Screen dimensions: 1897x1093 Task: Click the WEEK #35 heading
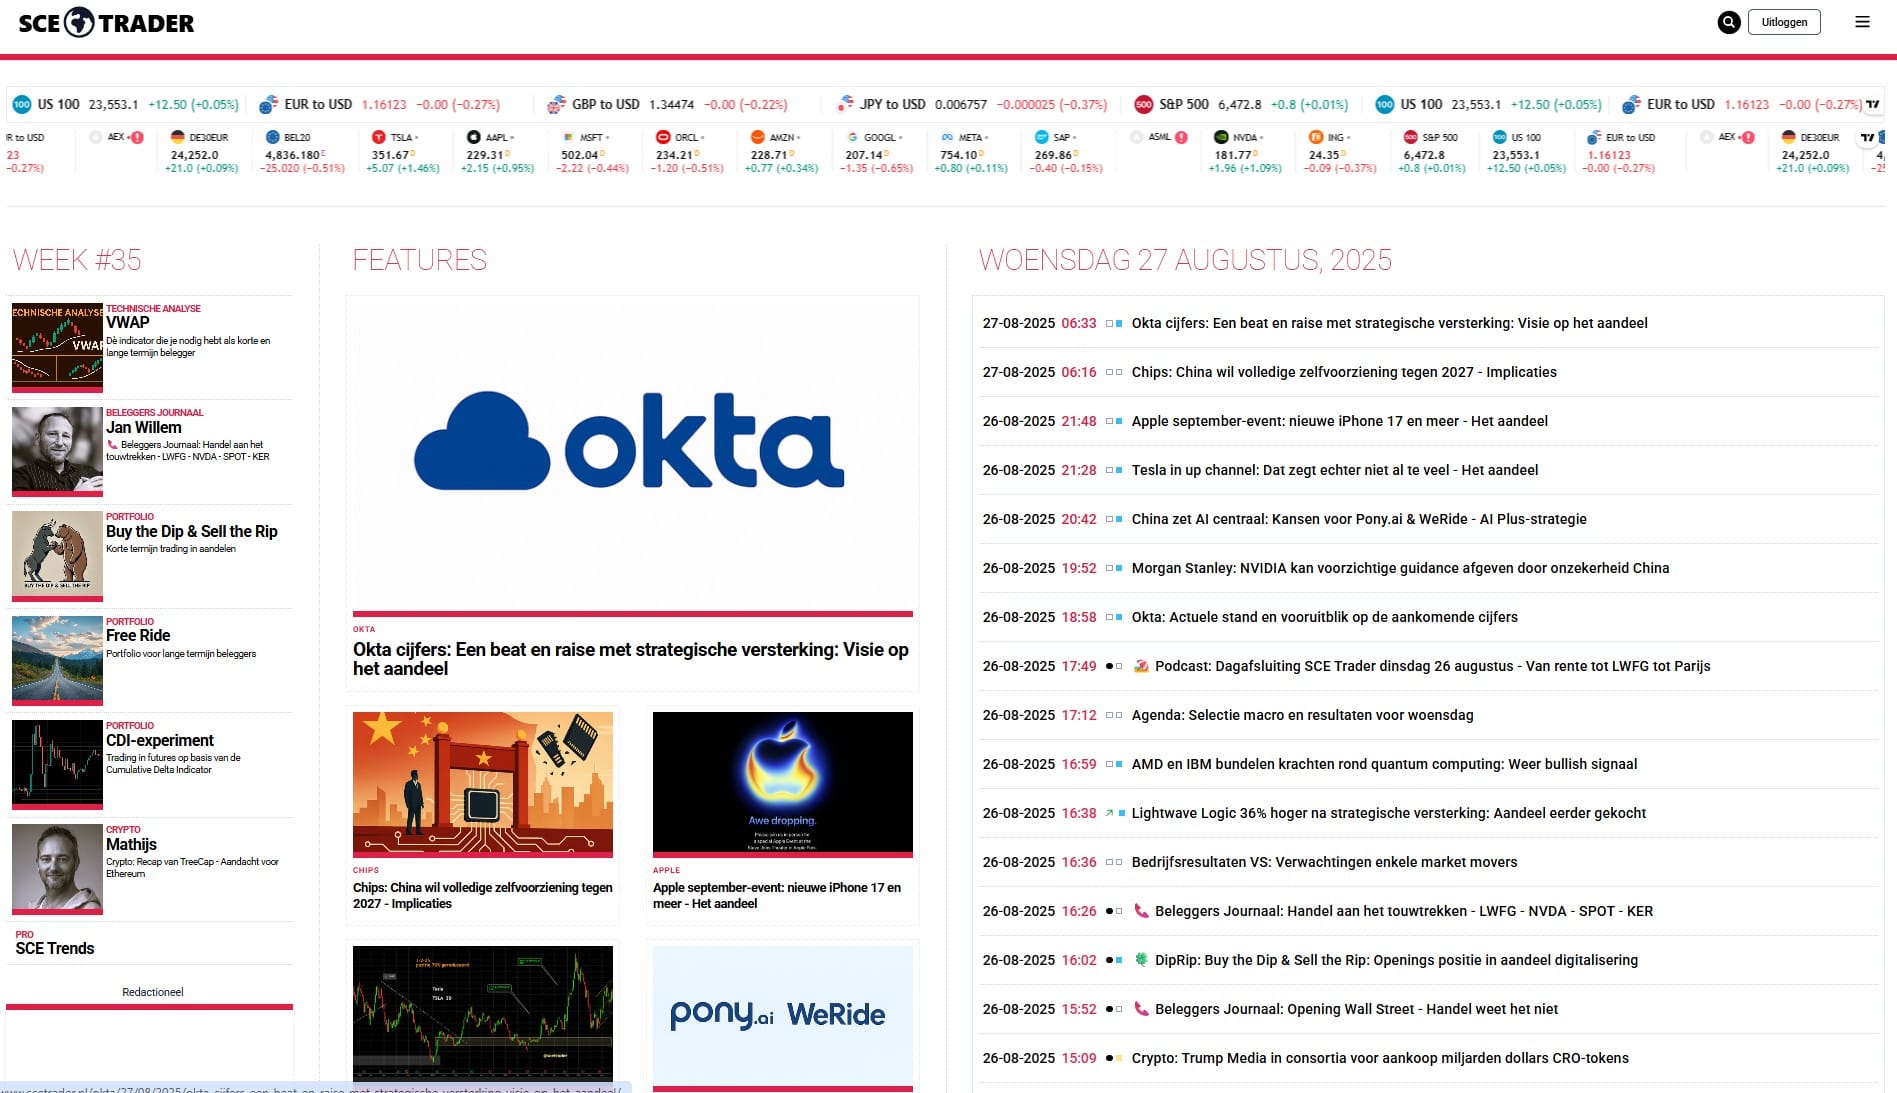[77, 260]
